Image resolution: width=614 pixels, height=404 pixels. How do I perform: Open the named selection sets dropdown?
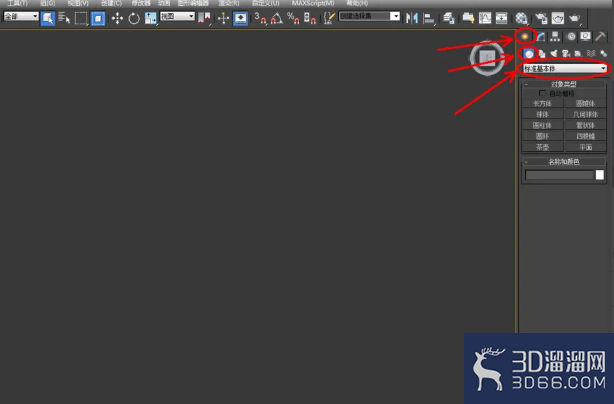(x=369, y=16)
